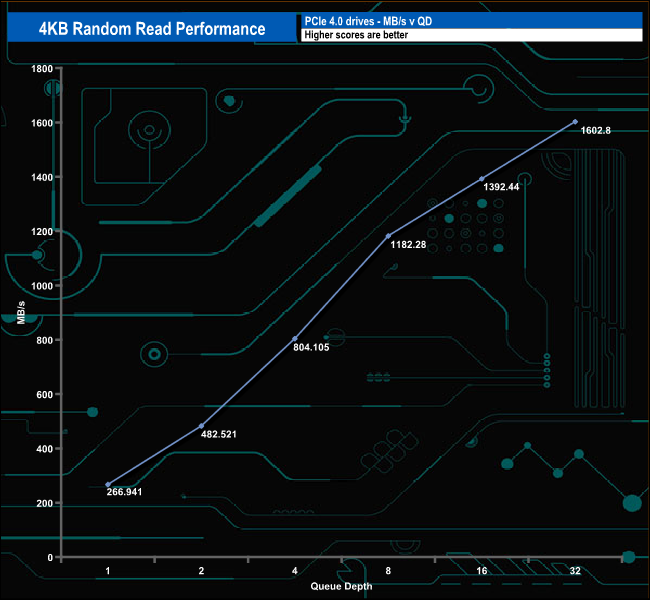Click the 1602.8 data point marker

click(x=575, y=122)
